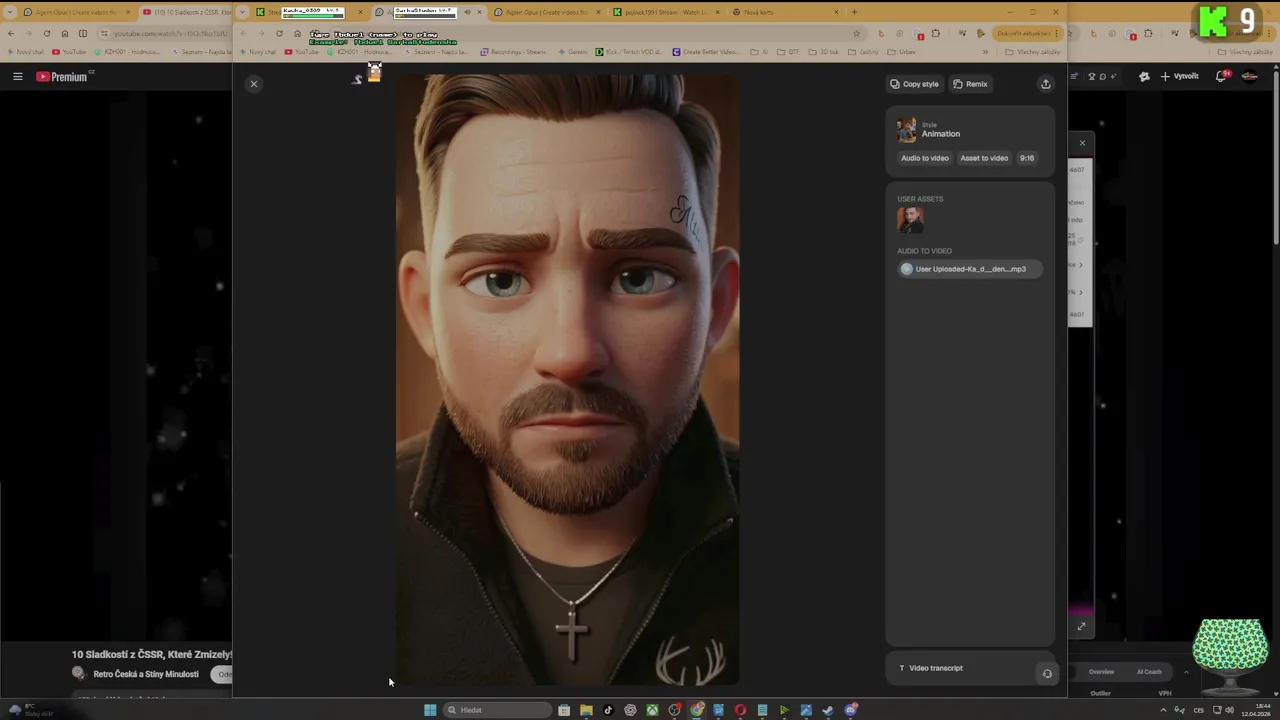Screen dimensions: 1280x720
Task: Open the YouTube account avatar
Action: [x=1250, y=76]
